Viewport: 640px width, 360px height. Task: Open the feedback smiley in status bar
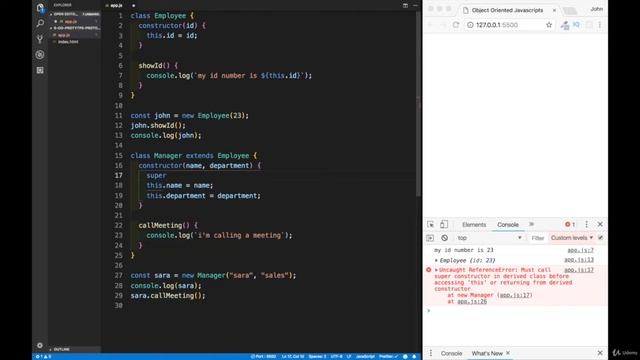pyautogui.click(x=405, y=356)
